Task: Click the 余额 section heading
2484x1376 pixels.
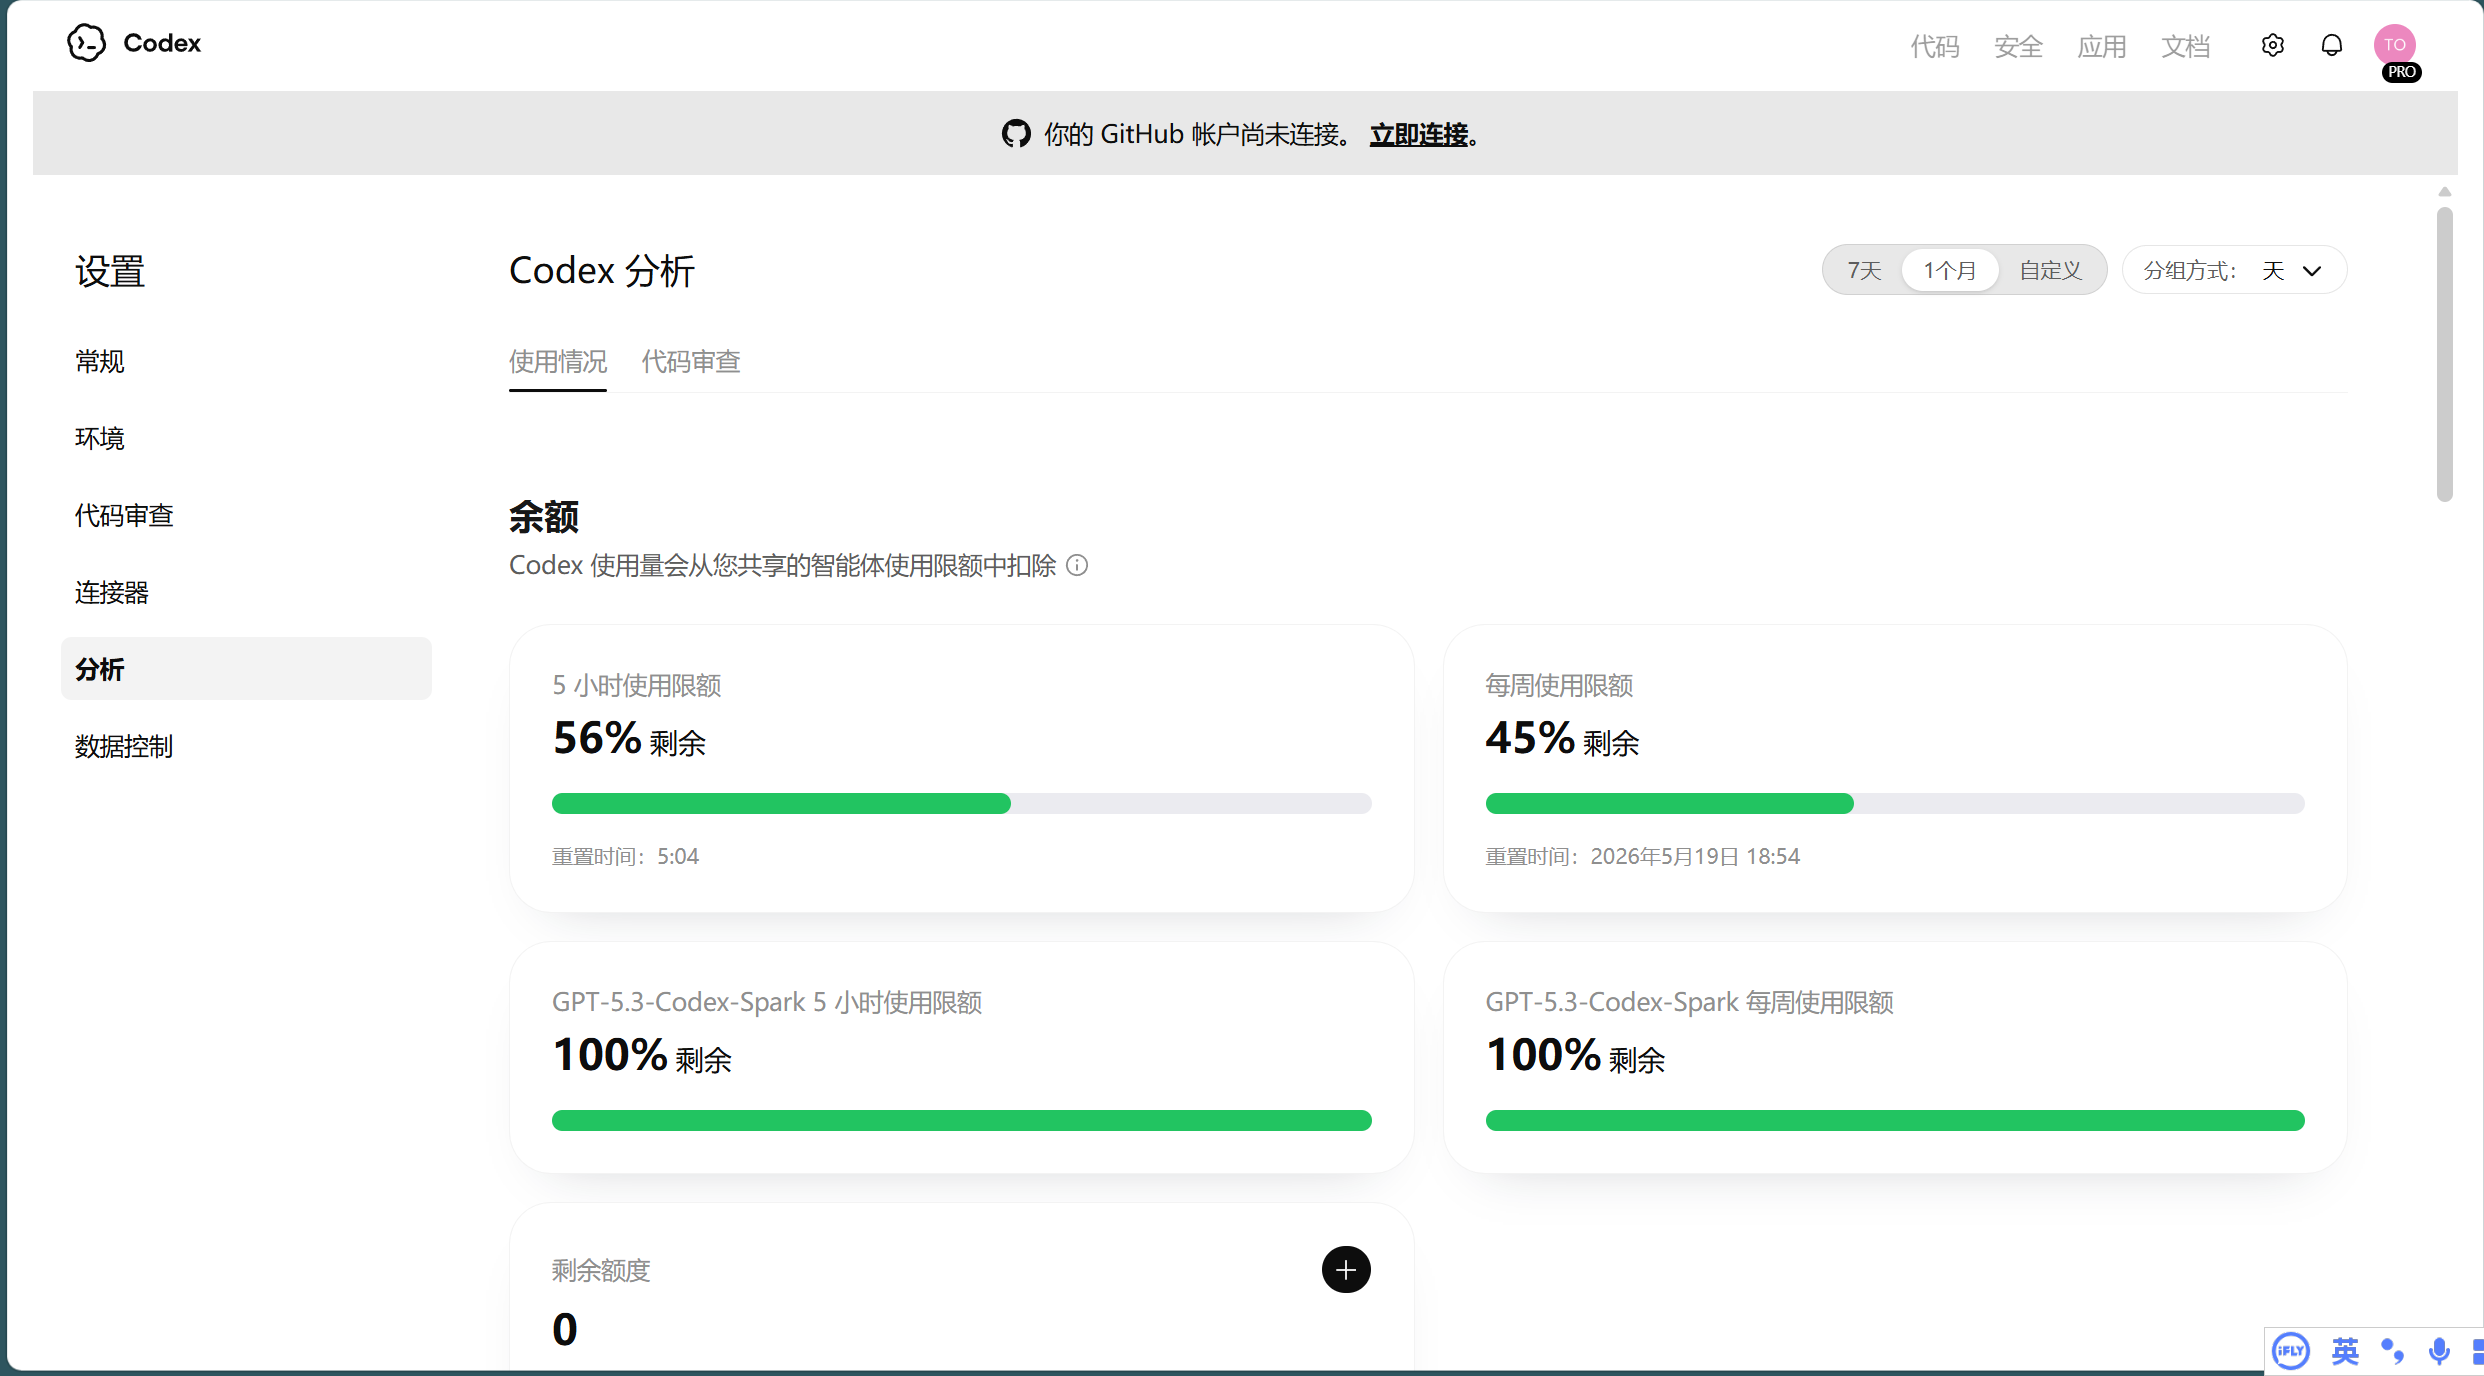Action: [x=544, y=517]
